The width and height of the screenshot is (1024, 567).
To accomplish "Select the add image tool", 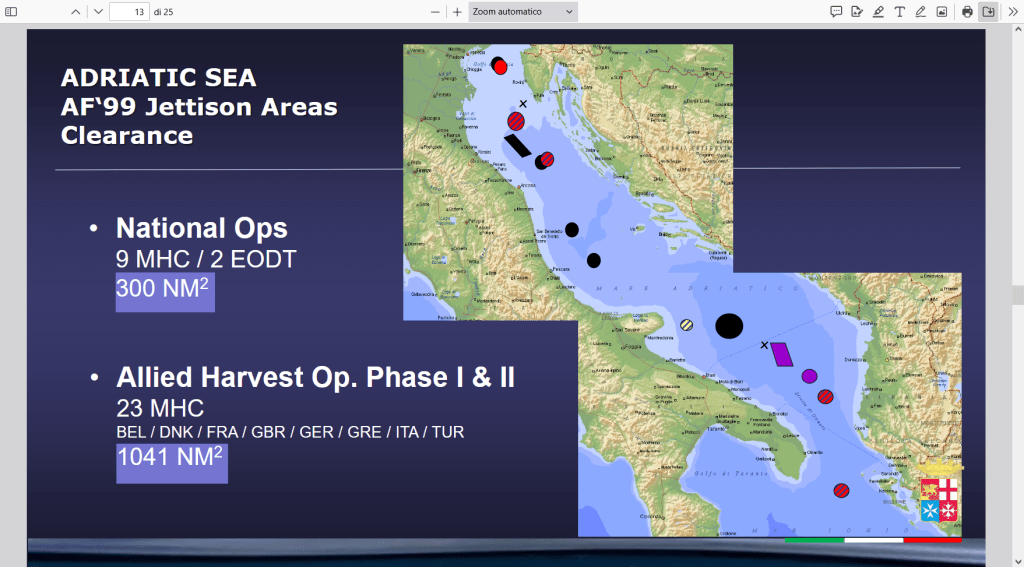I will [x=941, y=12].
